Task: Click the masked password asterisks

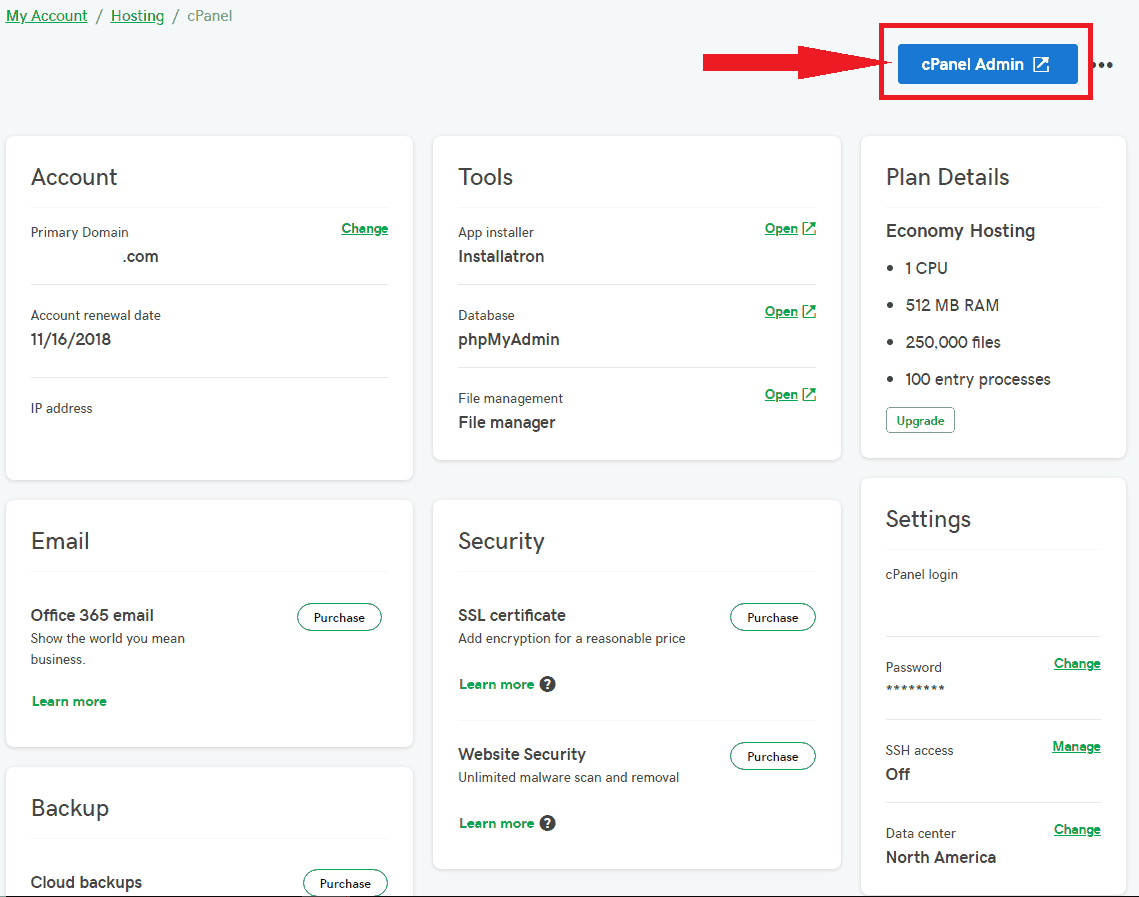Action: [915, 688]
